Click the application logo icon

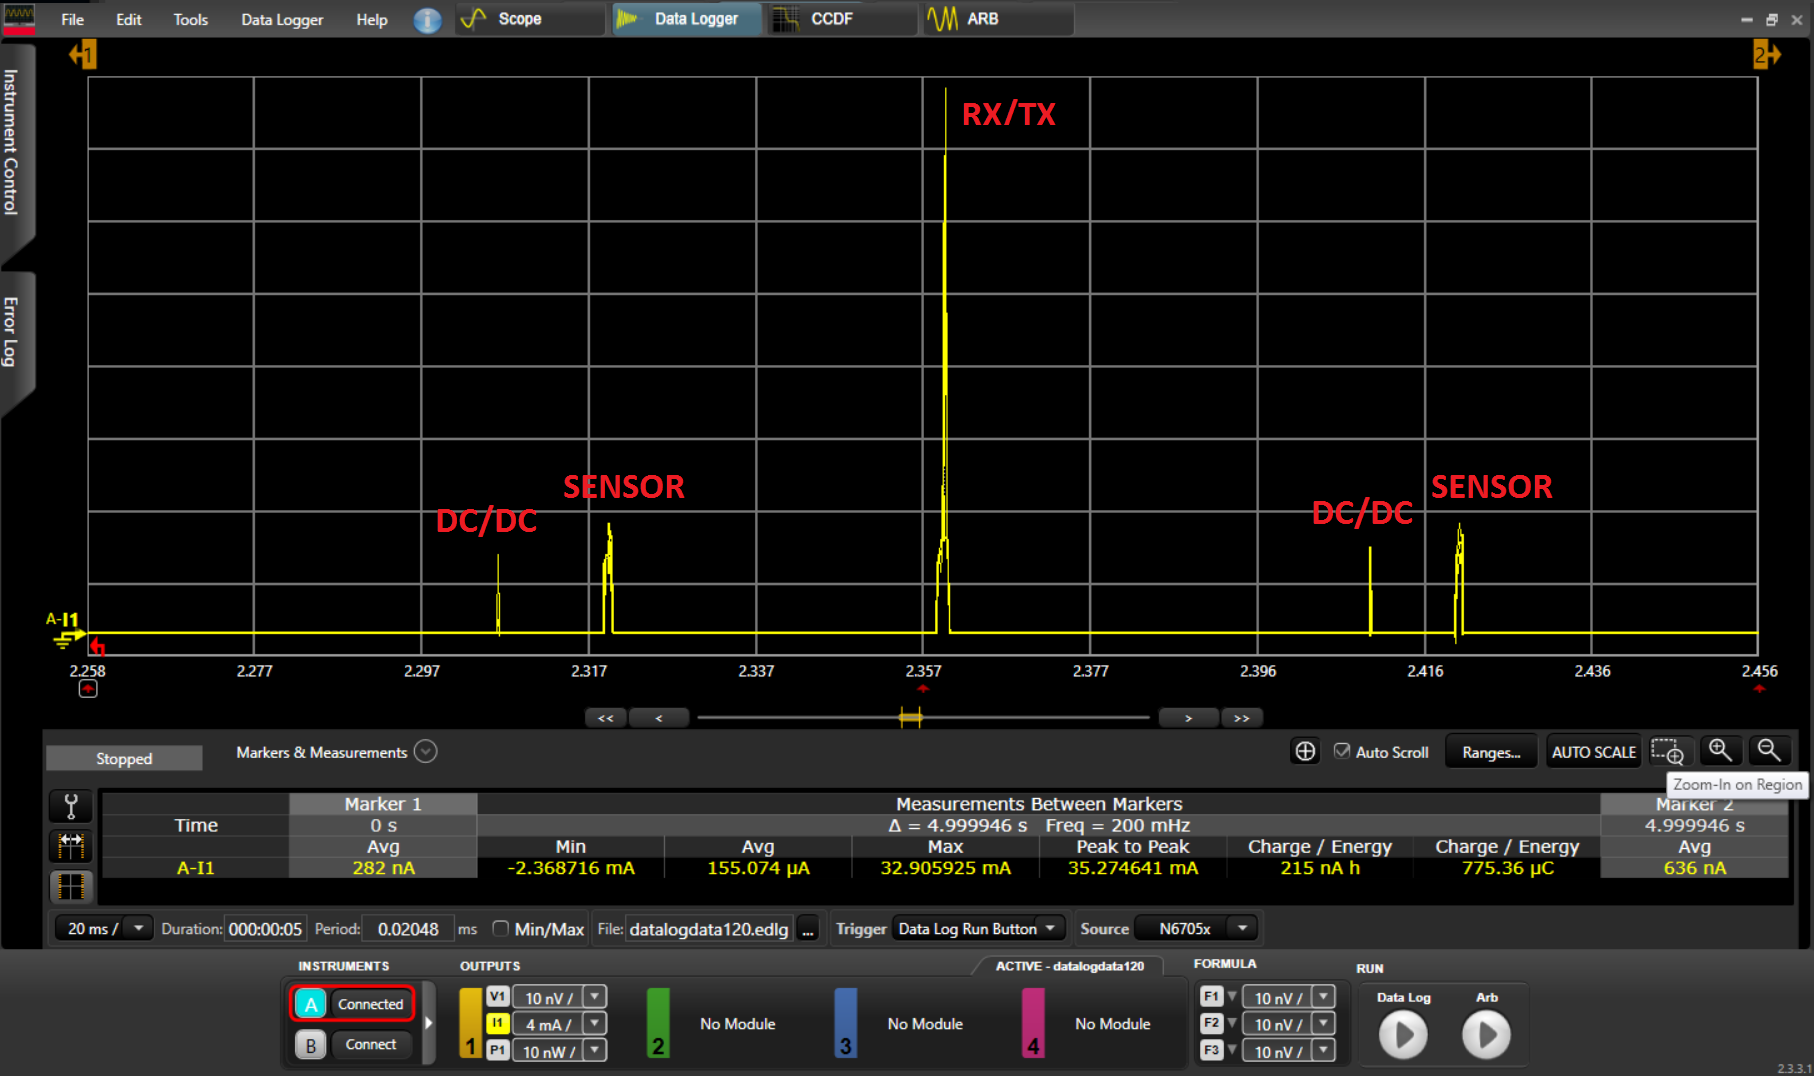[19, 18]
